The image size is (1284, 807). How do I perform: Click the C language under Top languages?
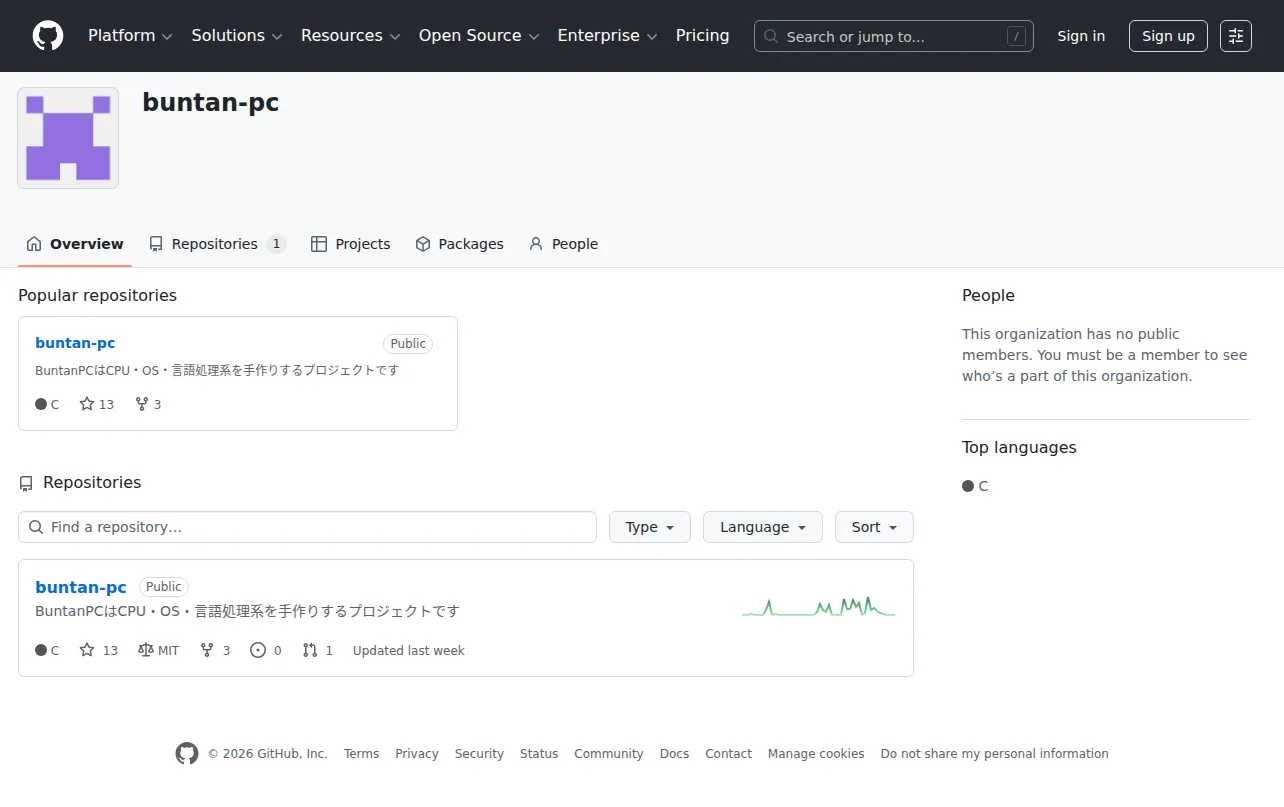(975, 486)
